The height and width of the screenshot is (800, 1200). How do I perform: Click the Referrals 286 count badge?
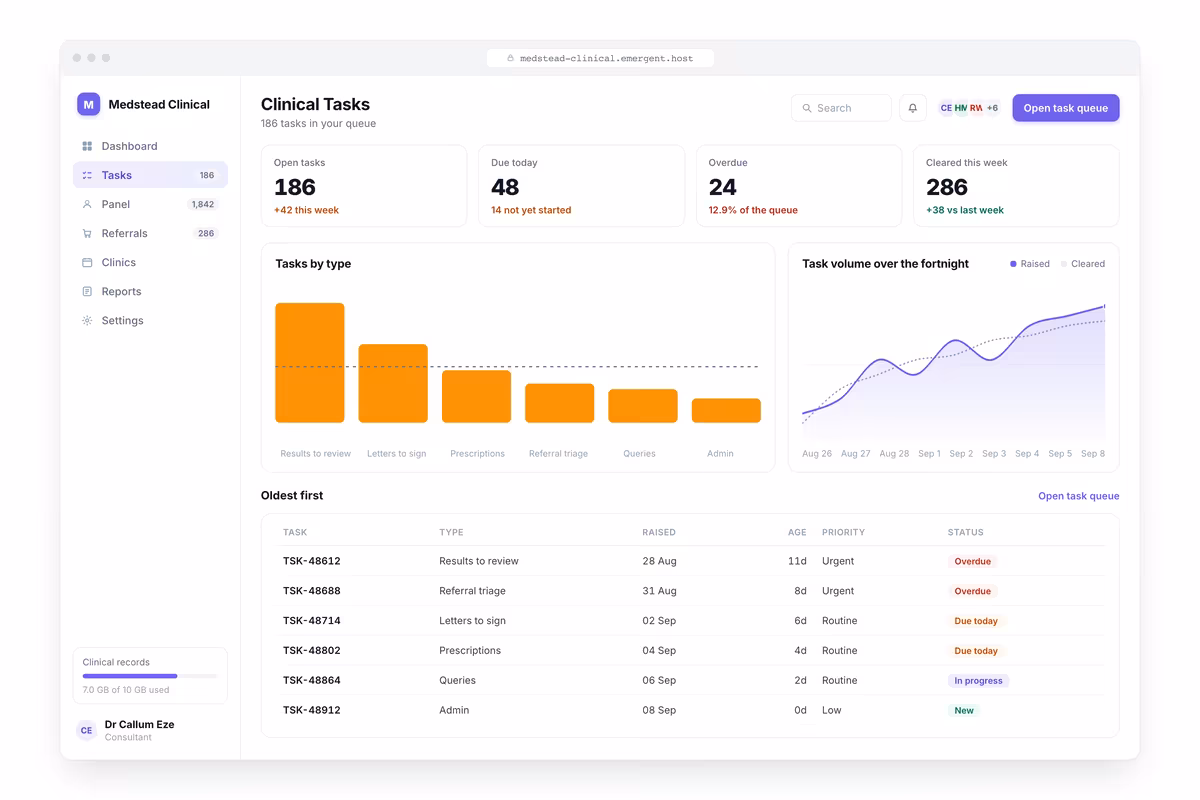pyautogui.click(x=206, y=233)
